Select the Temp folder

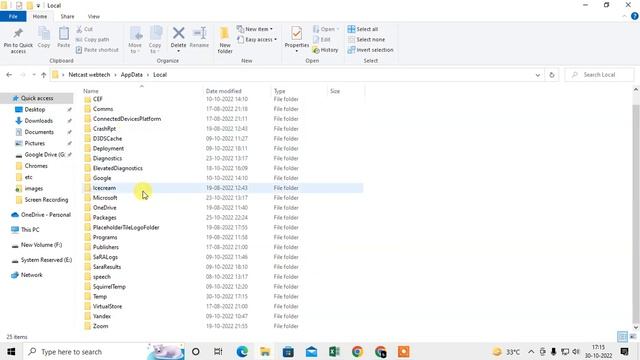[223, 296]
